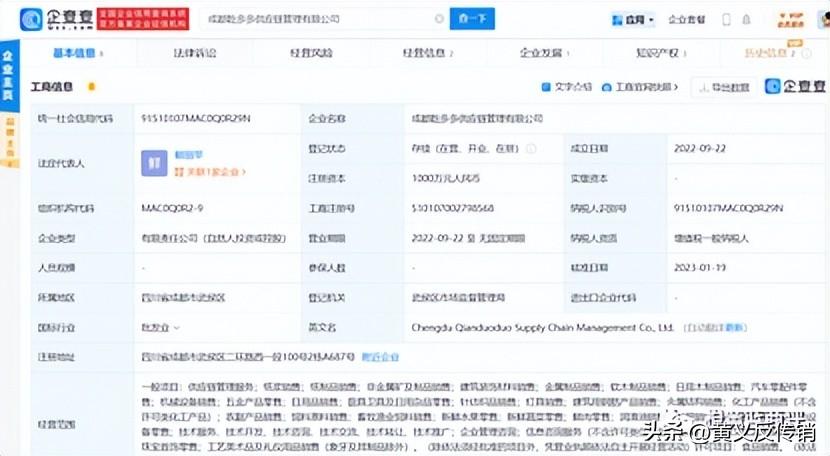This screenshot has width=830, height=456.
Task: Click the Qichacha logo at top left
Action: pos(57,19)
